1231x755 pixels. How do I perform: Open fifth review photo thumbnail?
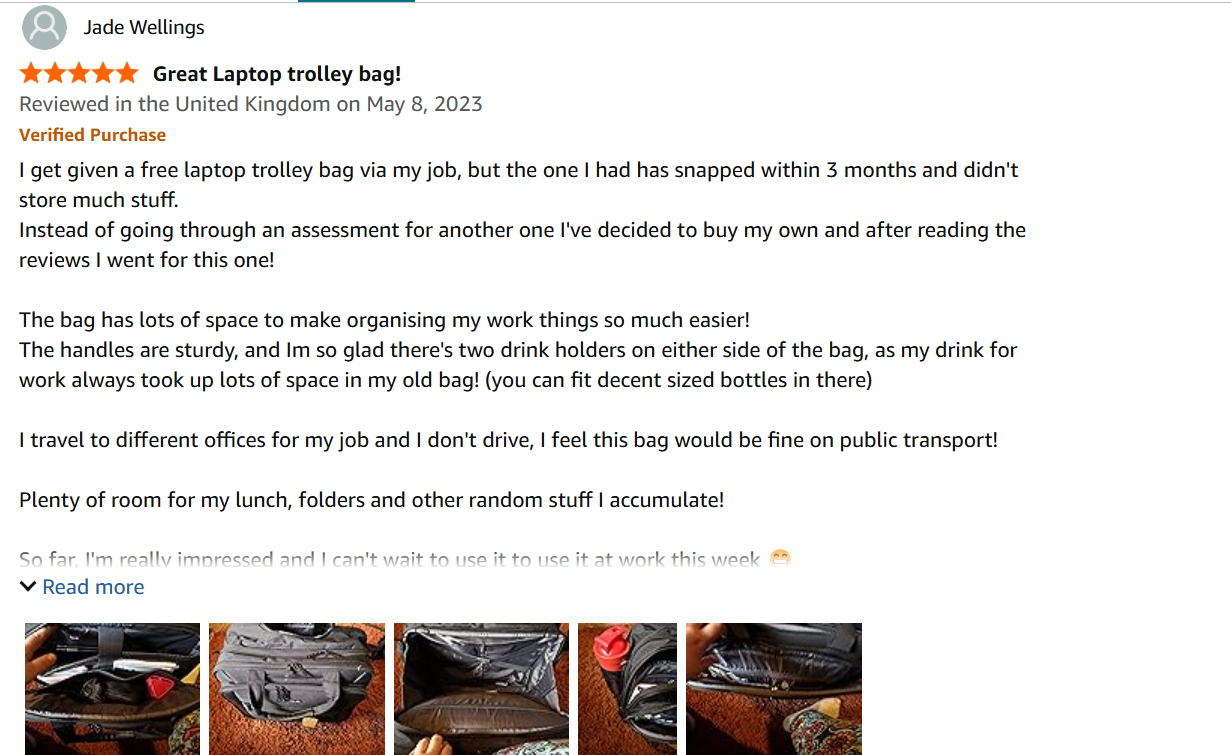(774, 688)
